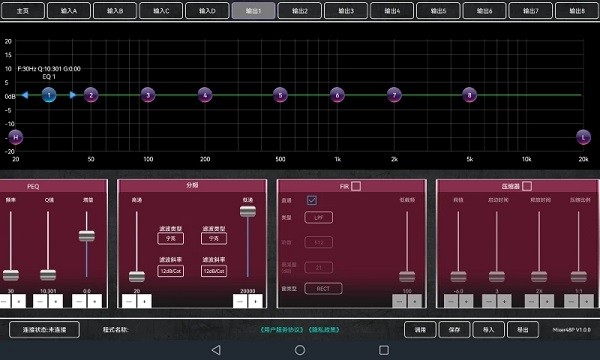600x360 pixels.
Task: Switch to the 输入D tab
Action: click(207, 11)
